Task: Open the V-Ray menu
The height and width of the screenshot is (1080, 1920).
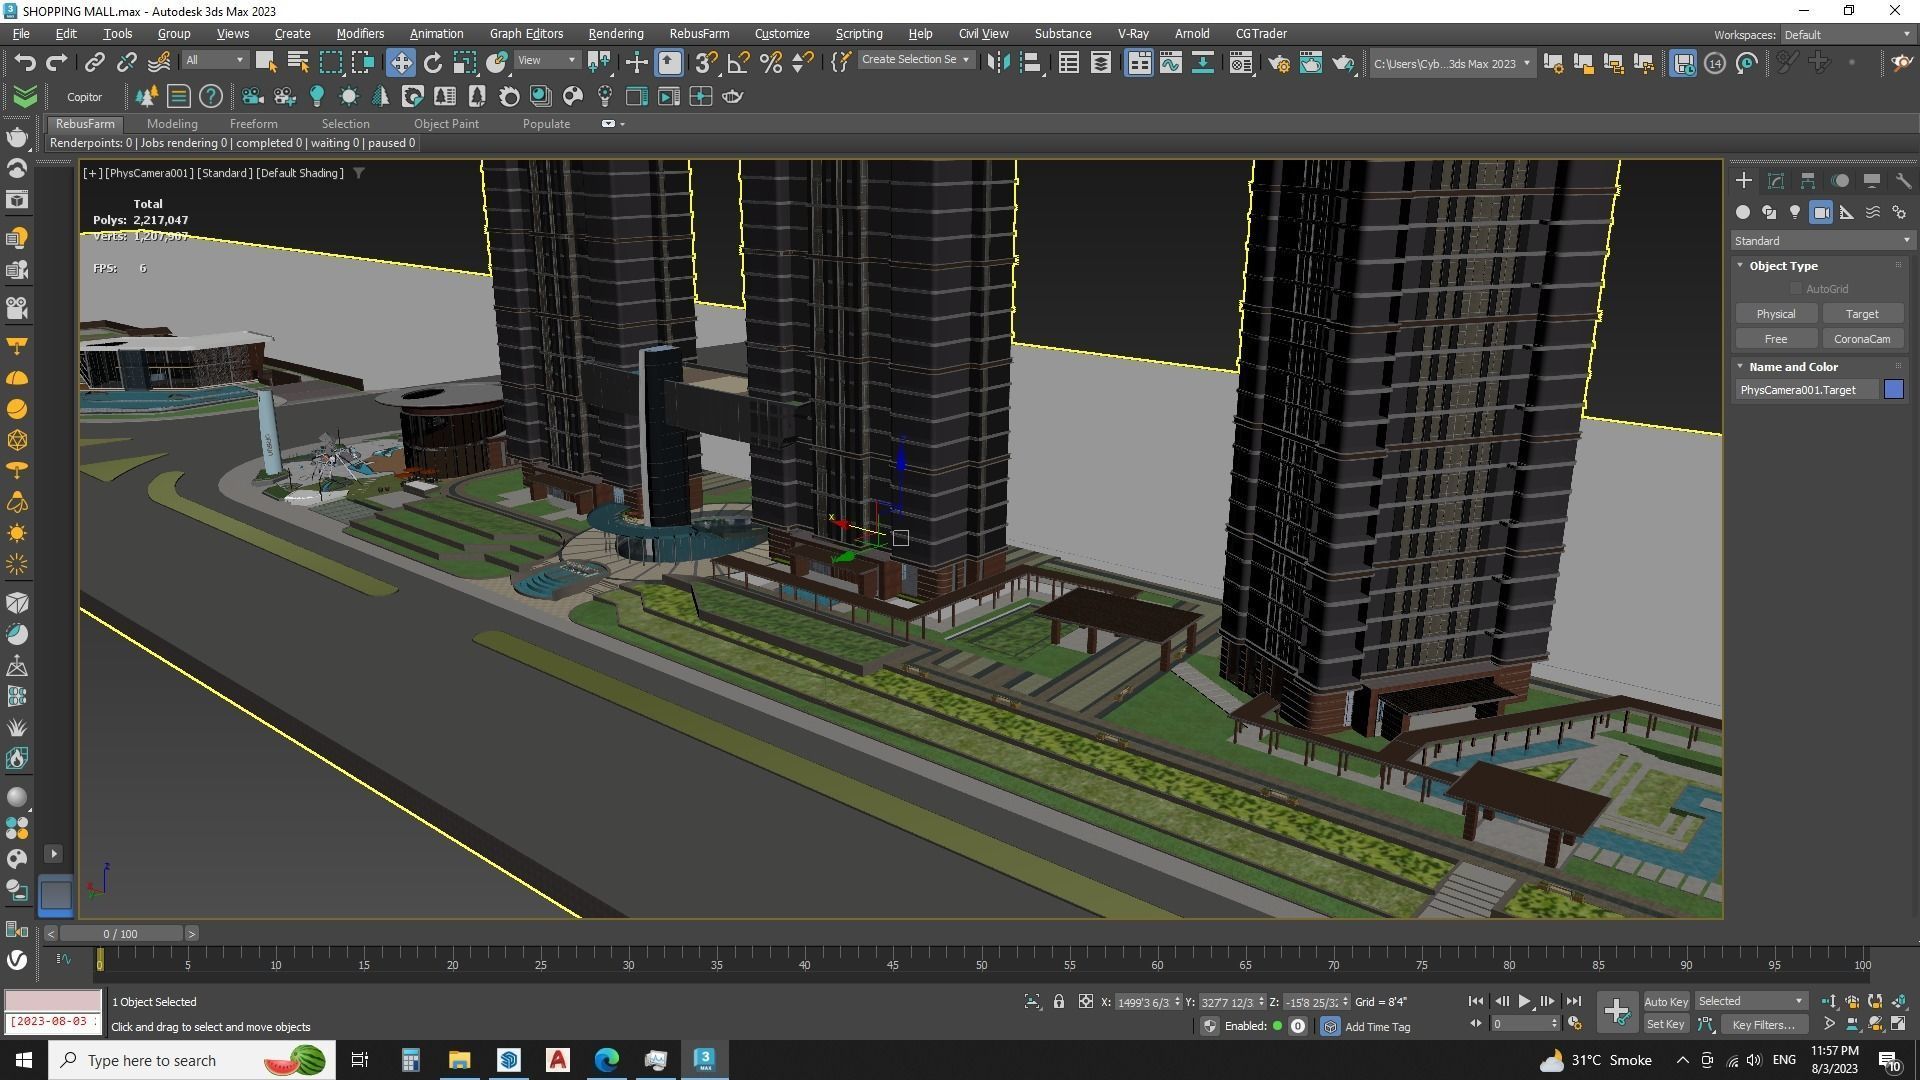Action: pos(1133,34)
